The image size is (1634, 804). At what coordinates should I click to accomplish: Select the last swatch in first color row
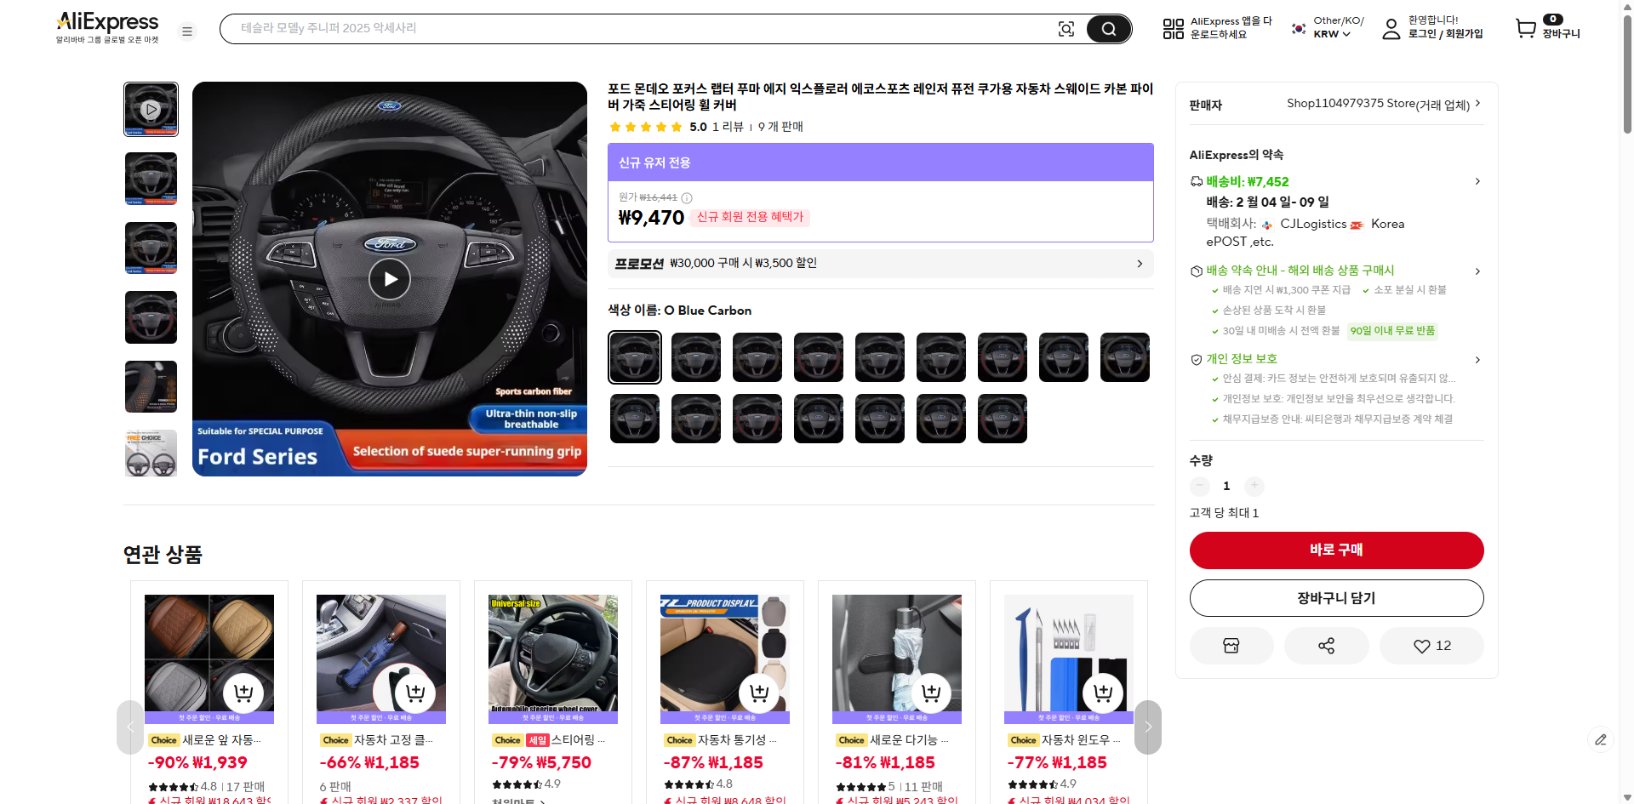pos(1125,357)
